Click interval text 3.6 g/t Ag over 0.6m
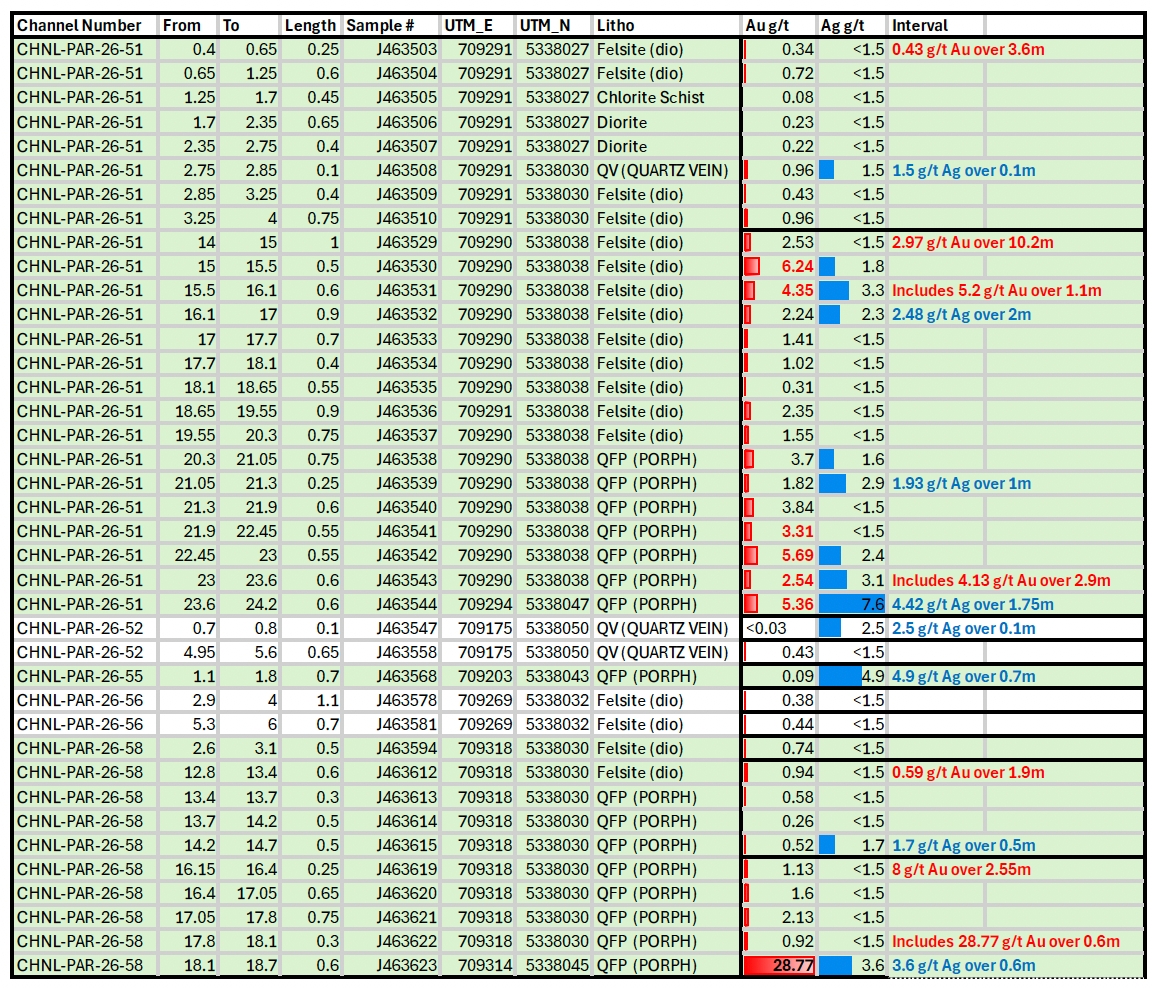The height and width of the screenshot is (988, 1152). (963, 966)
